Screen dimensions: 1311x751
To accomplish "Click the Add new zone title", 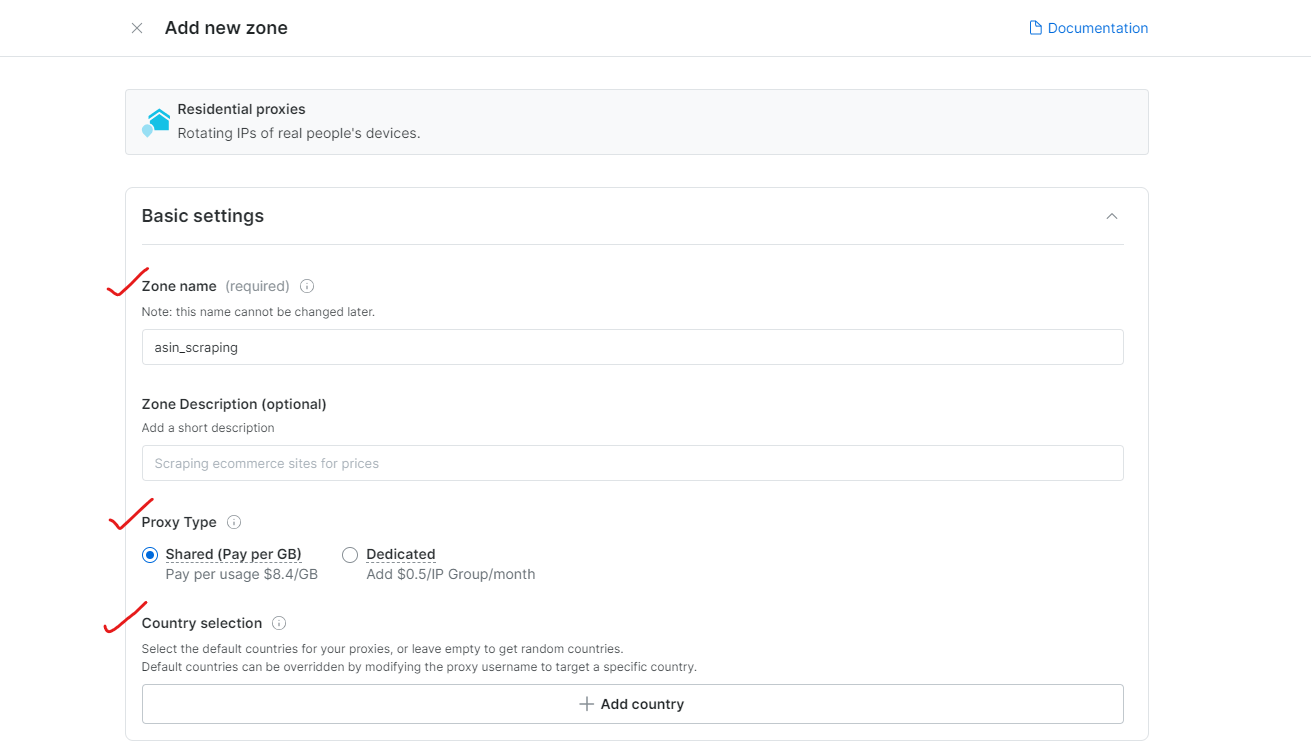I will point(226,28).
